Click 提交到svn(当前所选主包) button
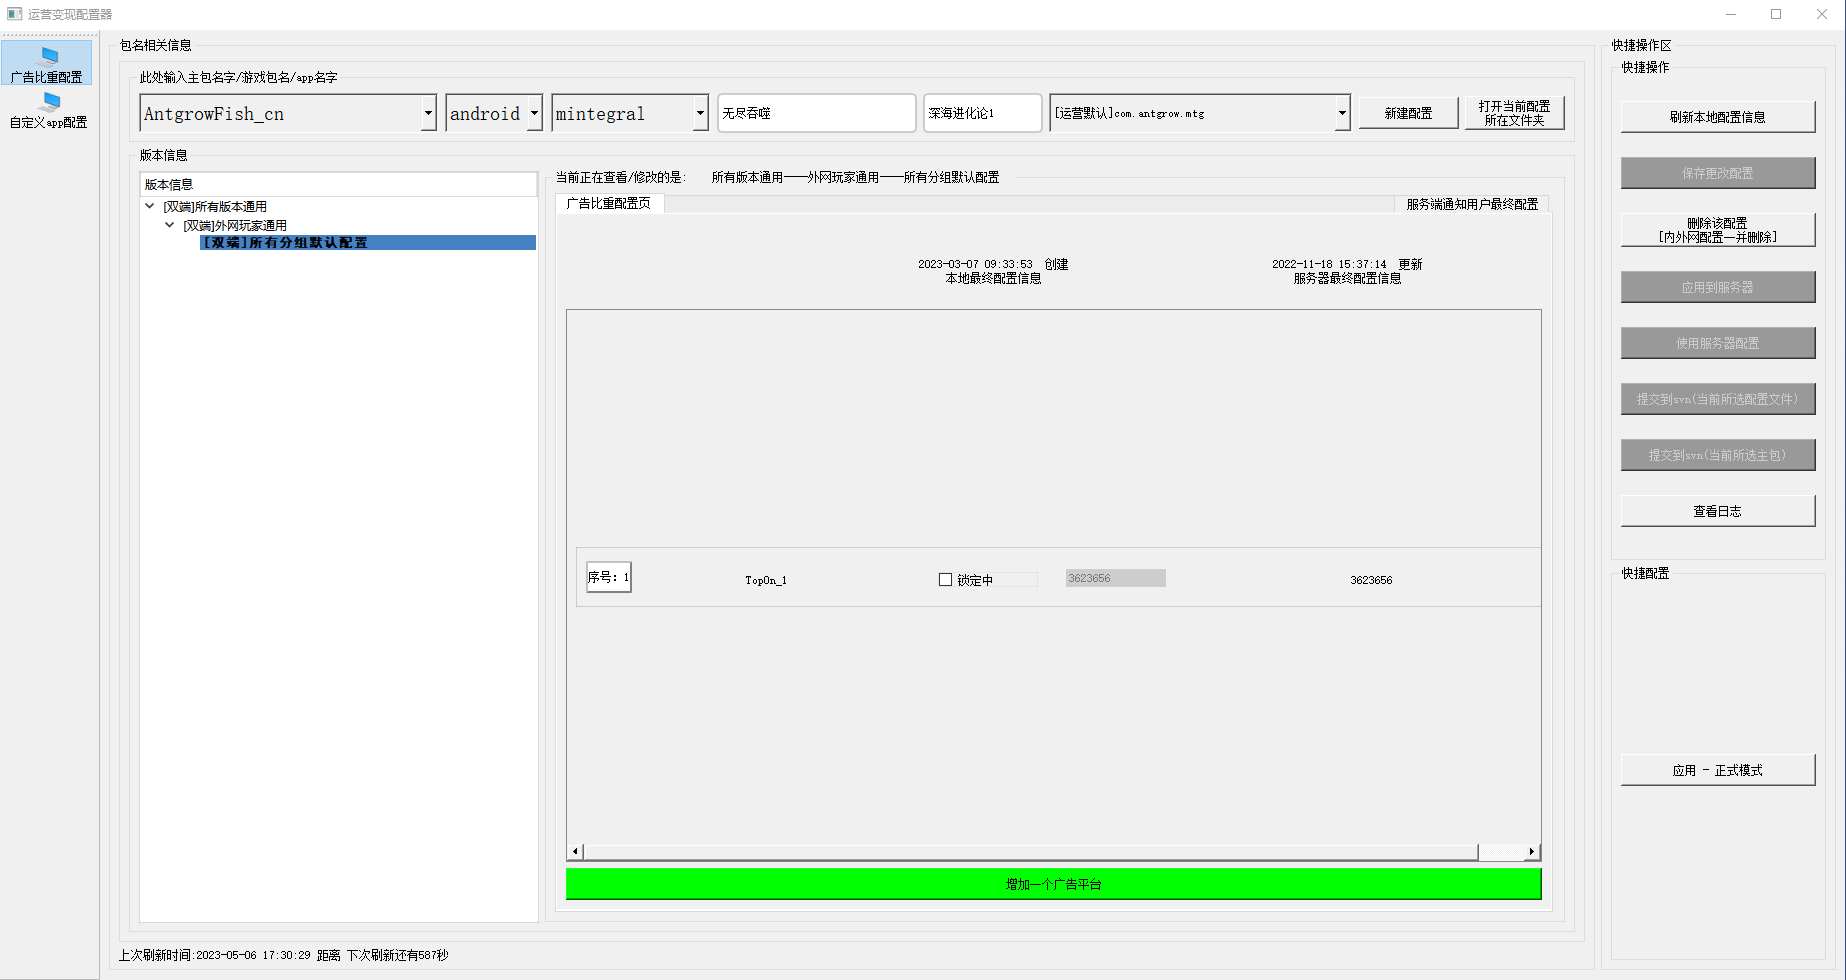Screen dimensions: 1846x980 pos(1717,455)
